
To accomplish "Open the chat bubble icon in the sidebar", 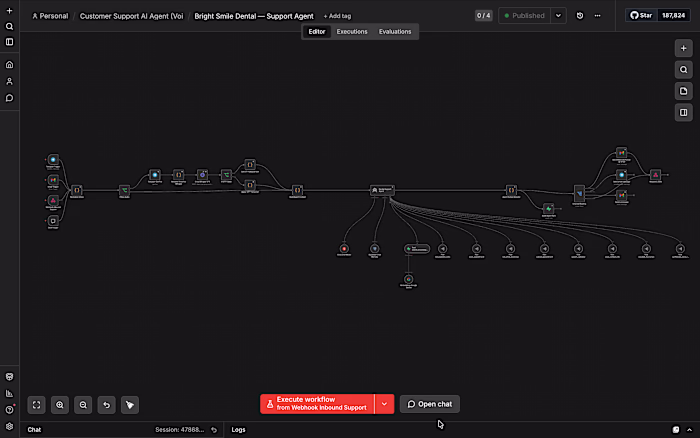I will pos(9,98).
